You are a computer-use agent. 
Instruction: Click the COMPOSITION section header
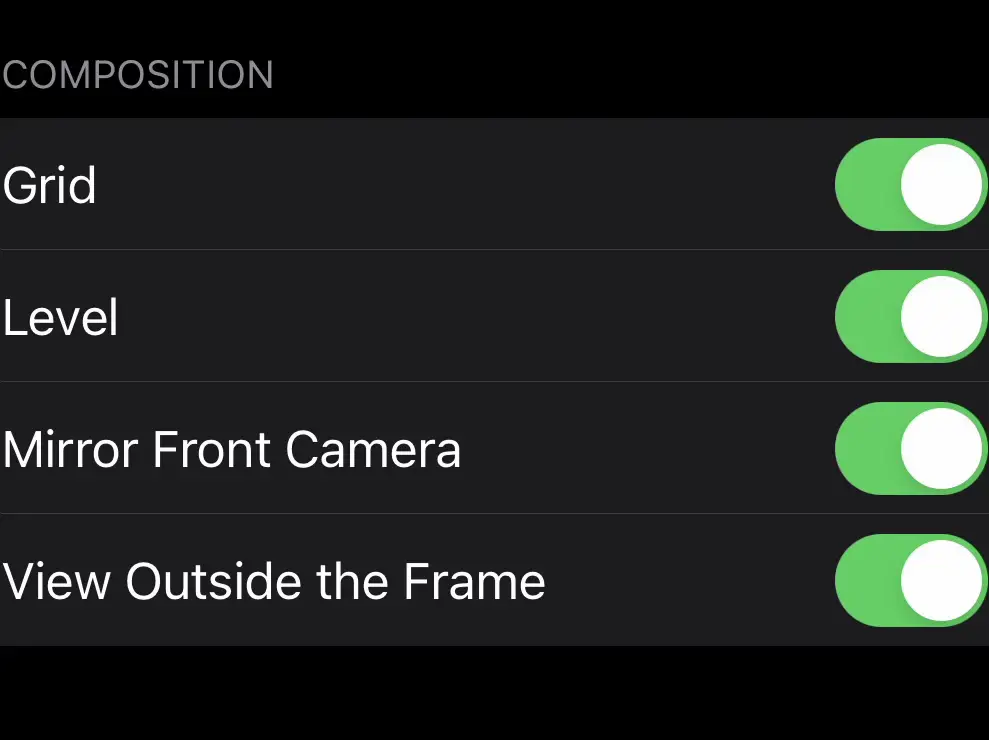coord(138,76)
